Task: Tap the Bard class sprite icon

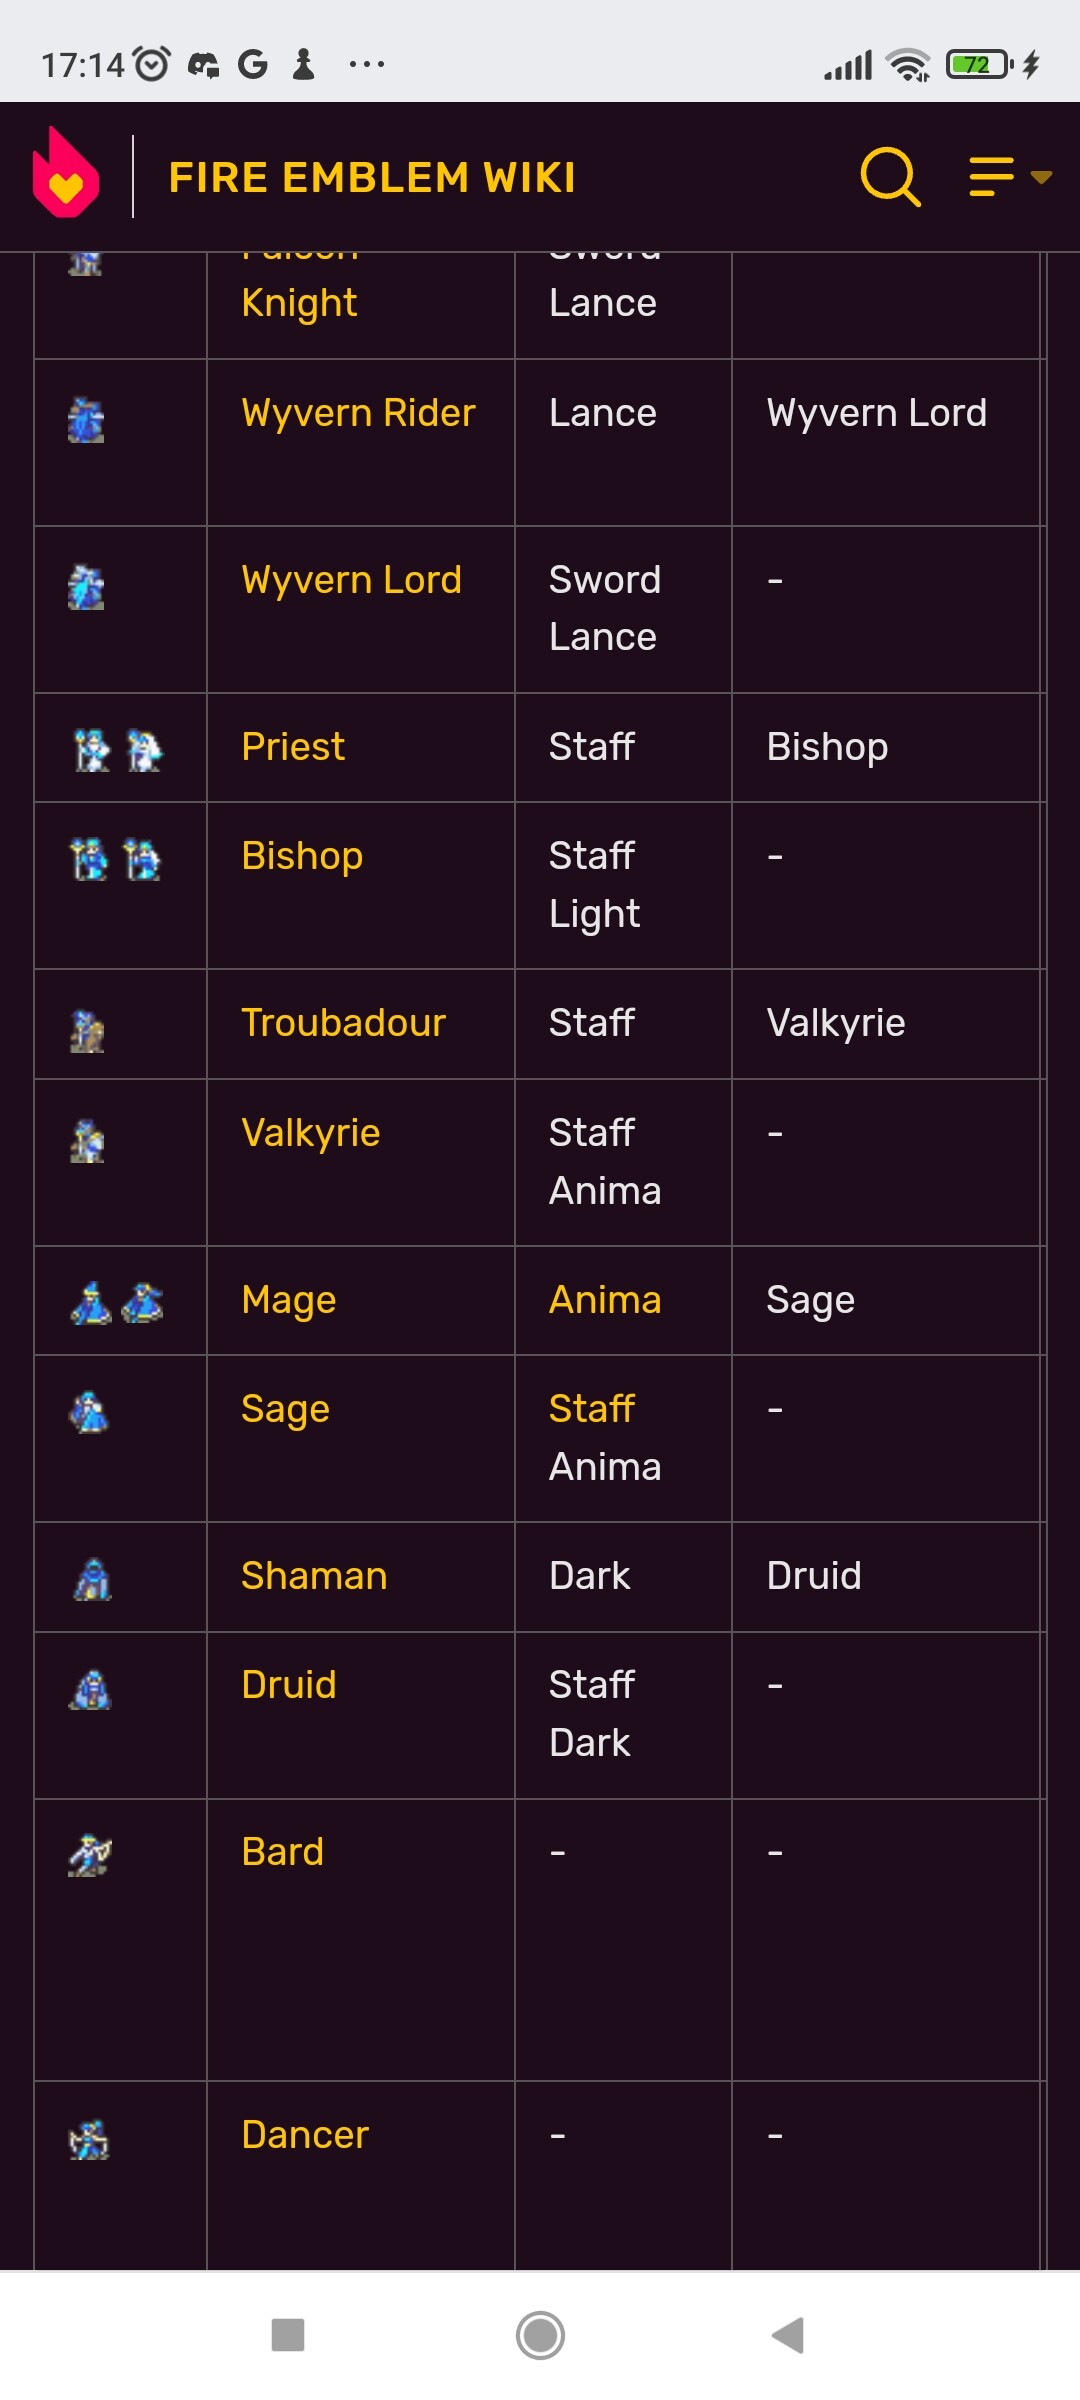Action: [x=90, y=1855]
